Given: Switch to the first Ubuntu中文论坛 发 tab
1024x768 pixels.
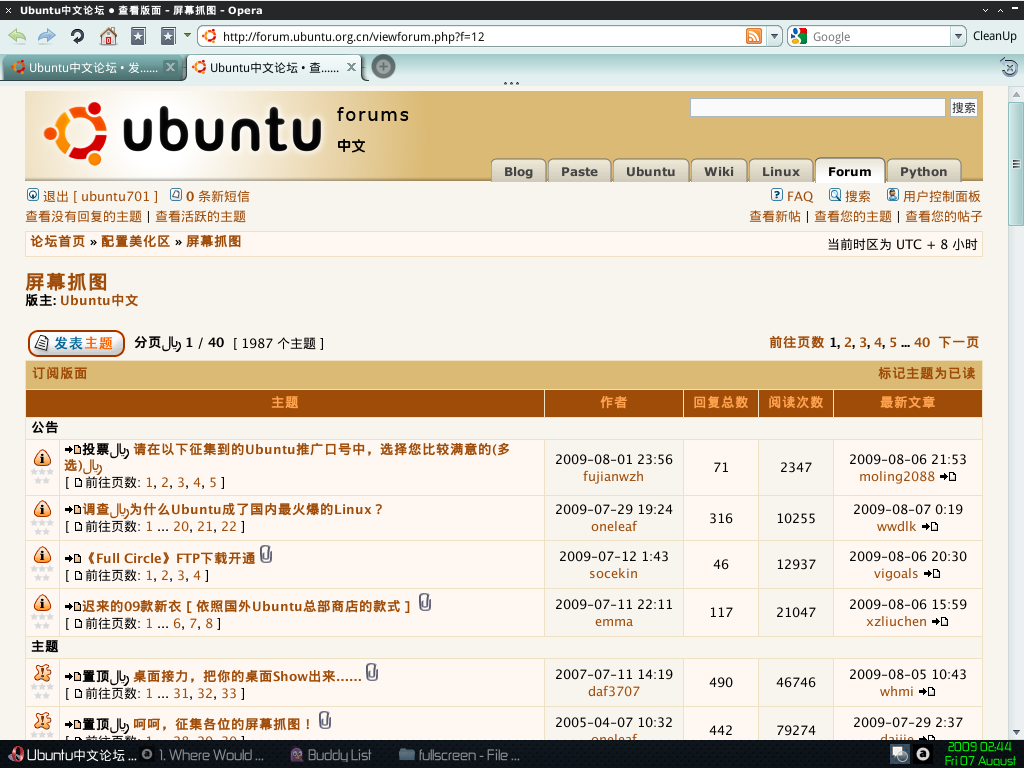Looking at the screenshot, I should coord(91,67).
